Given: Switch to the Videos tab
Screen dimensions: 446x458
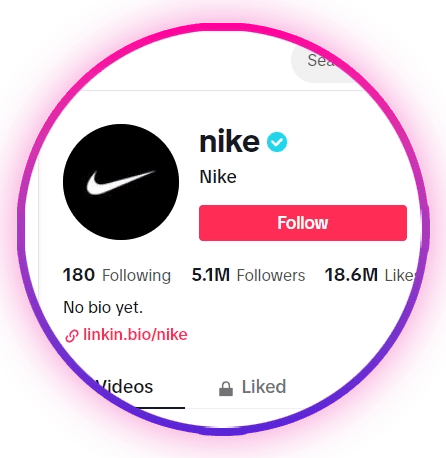Looking at the screenshot, I should click(124, 387).
